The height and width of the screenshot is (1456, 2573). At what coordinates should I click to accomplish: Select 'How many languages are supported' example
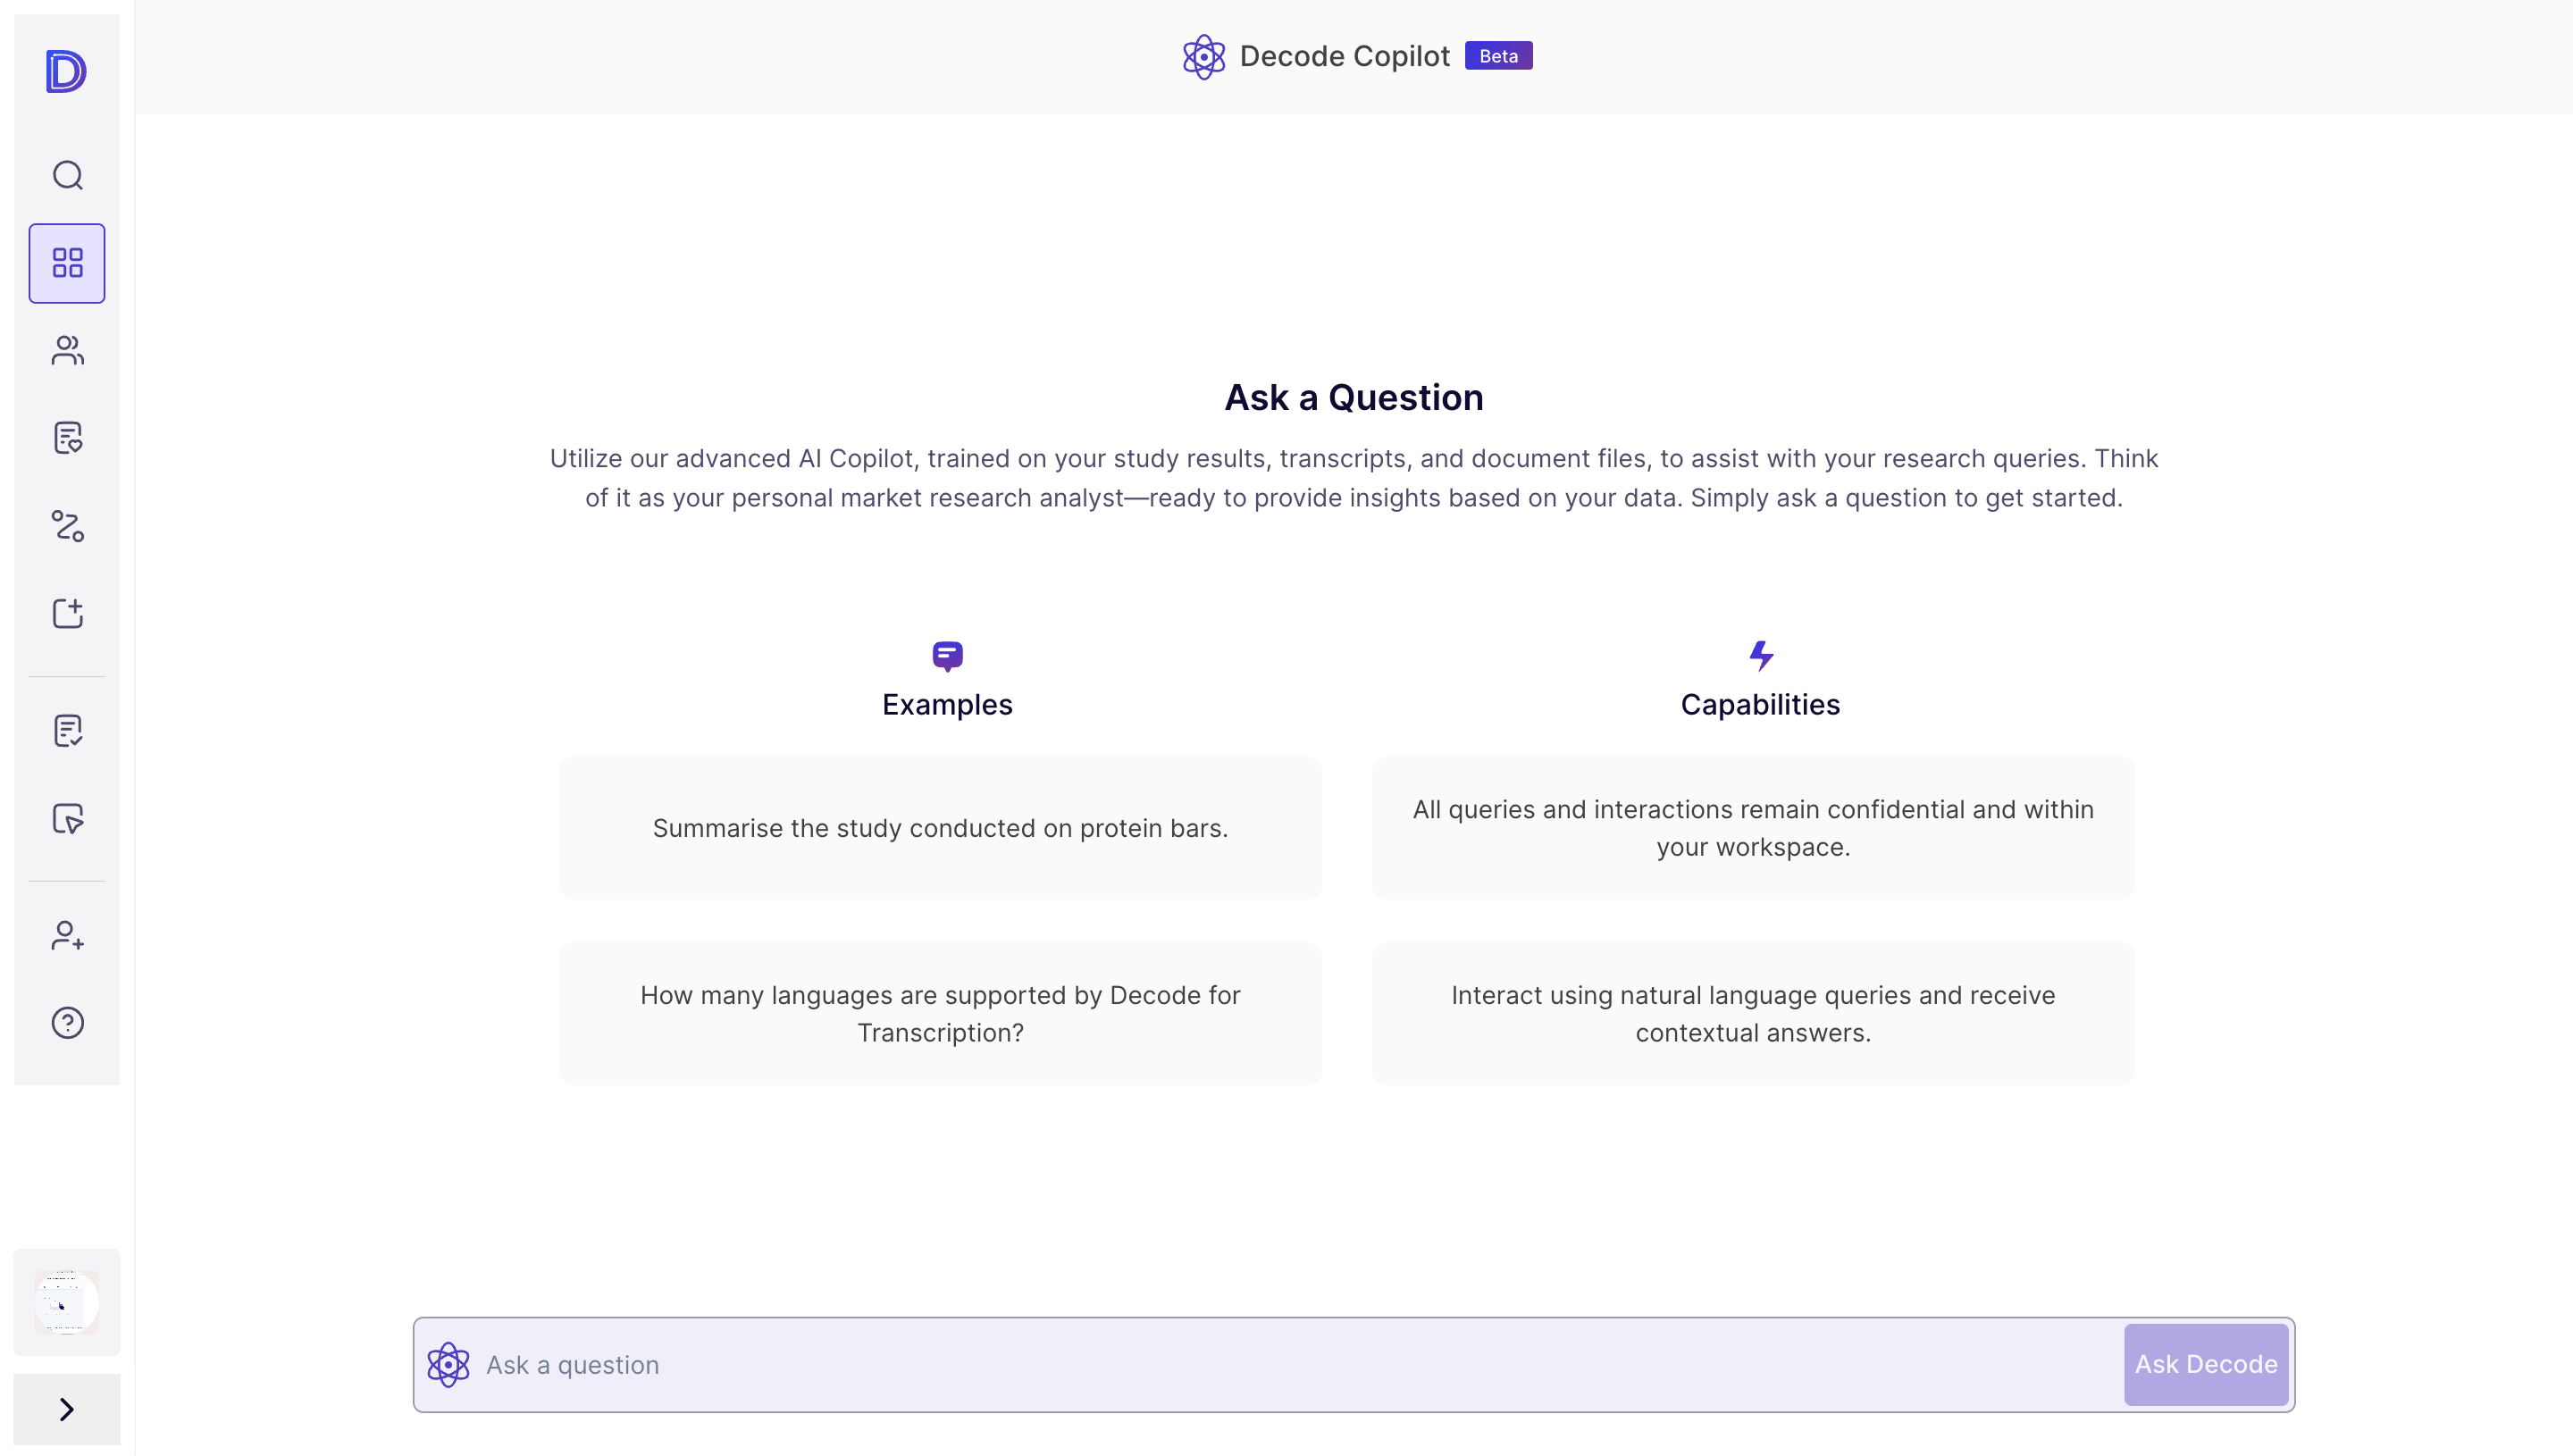coord(940,1014)
